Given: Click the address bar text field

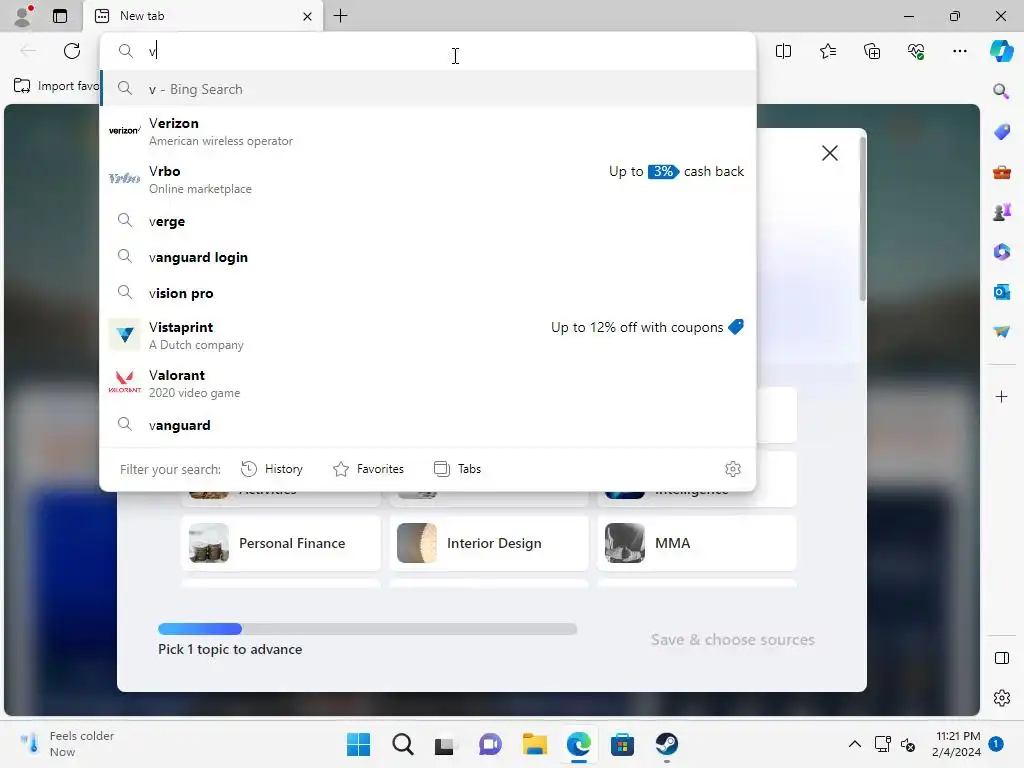Looking at the screenshot, I should click(428, 51).
